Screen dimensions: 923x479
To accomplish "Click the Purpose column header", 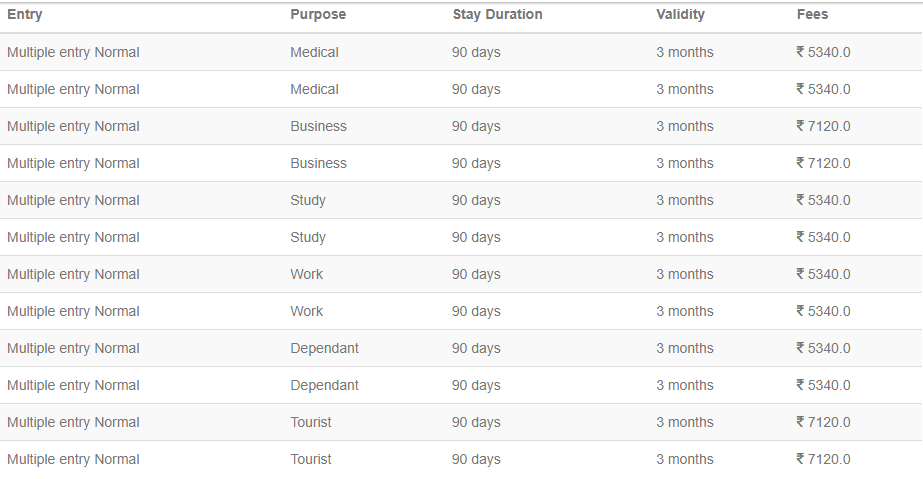I will pyautogui.click(x=318, y=15).
